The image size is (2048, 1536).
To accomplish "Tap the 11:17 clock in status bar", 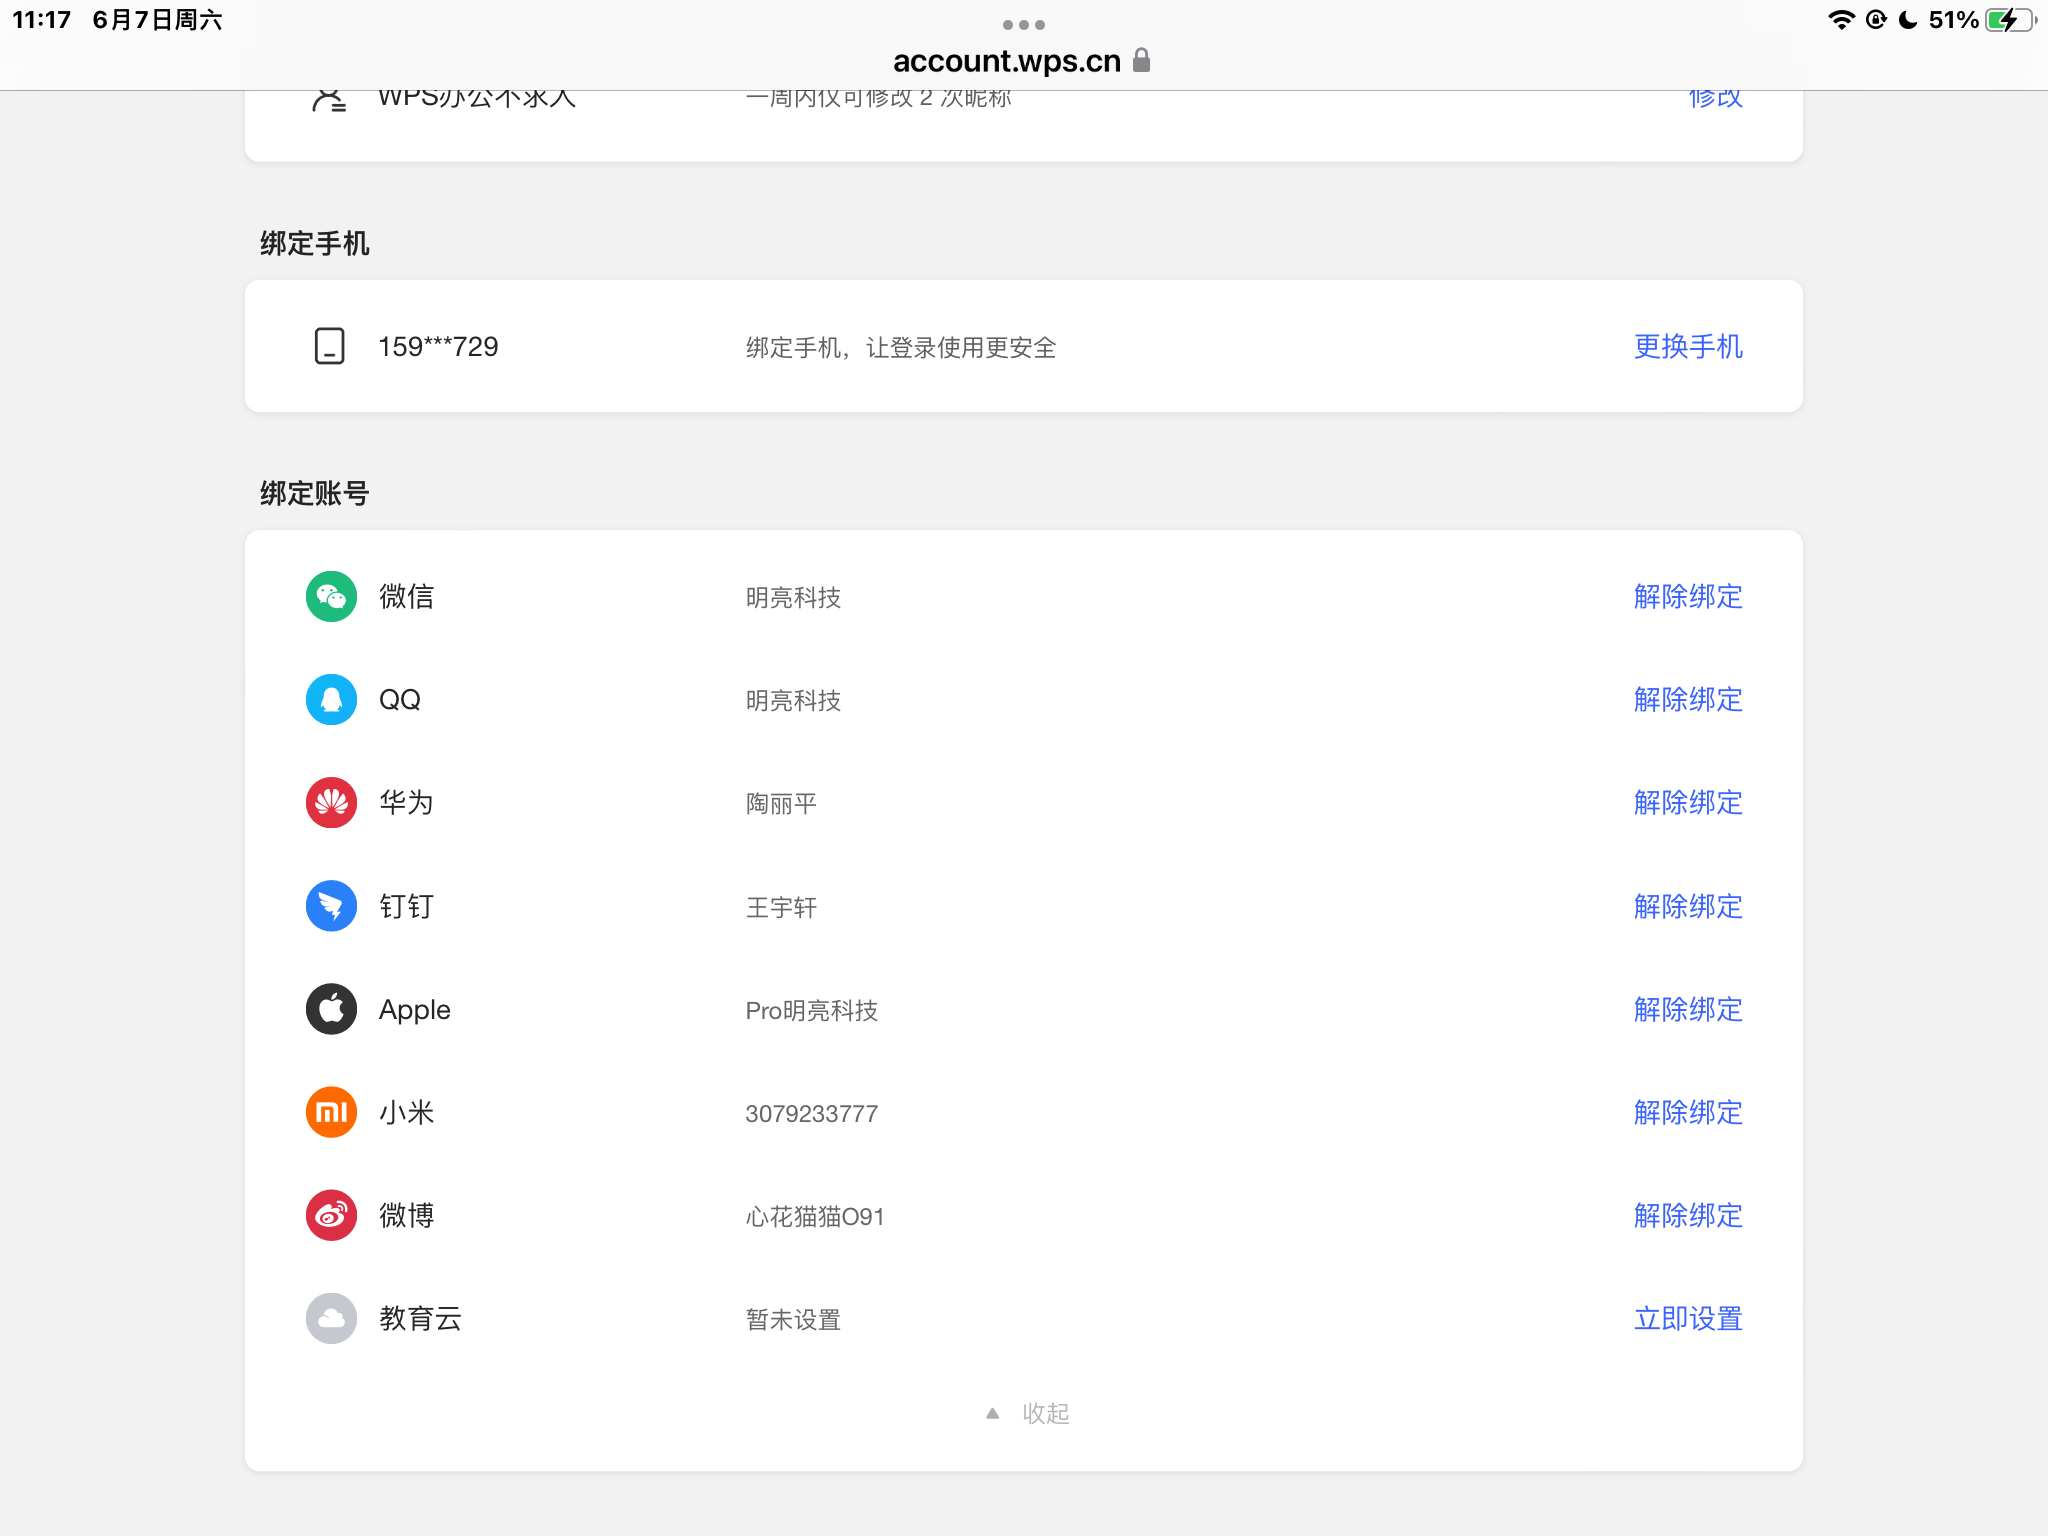I will coord(41,20).
